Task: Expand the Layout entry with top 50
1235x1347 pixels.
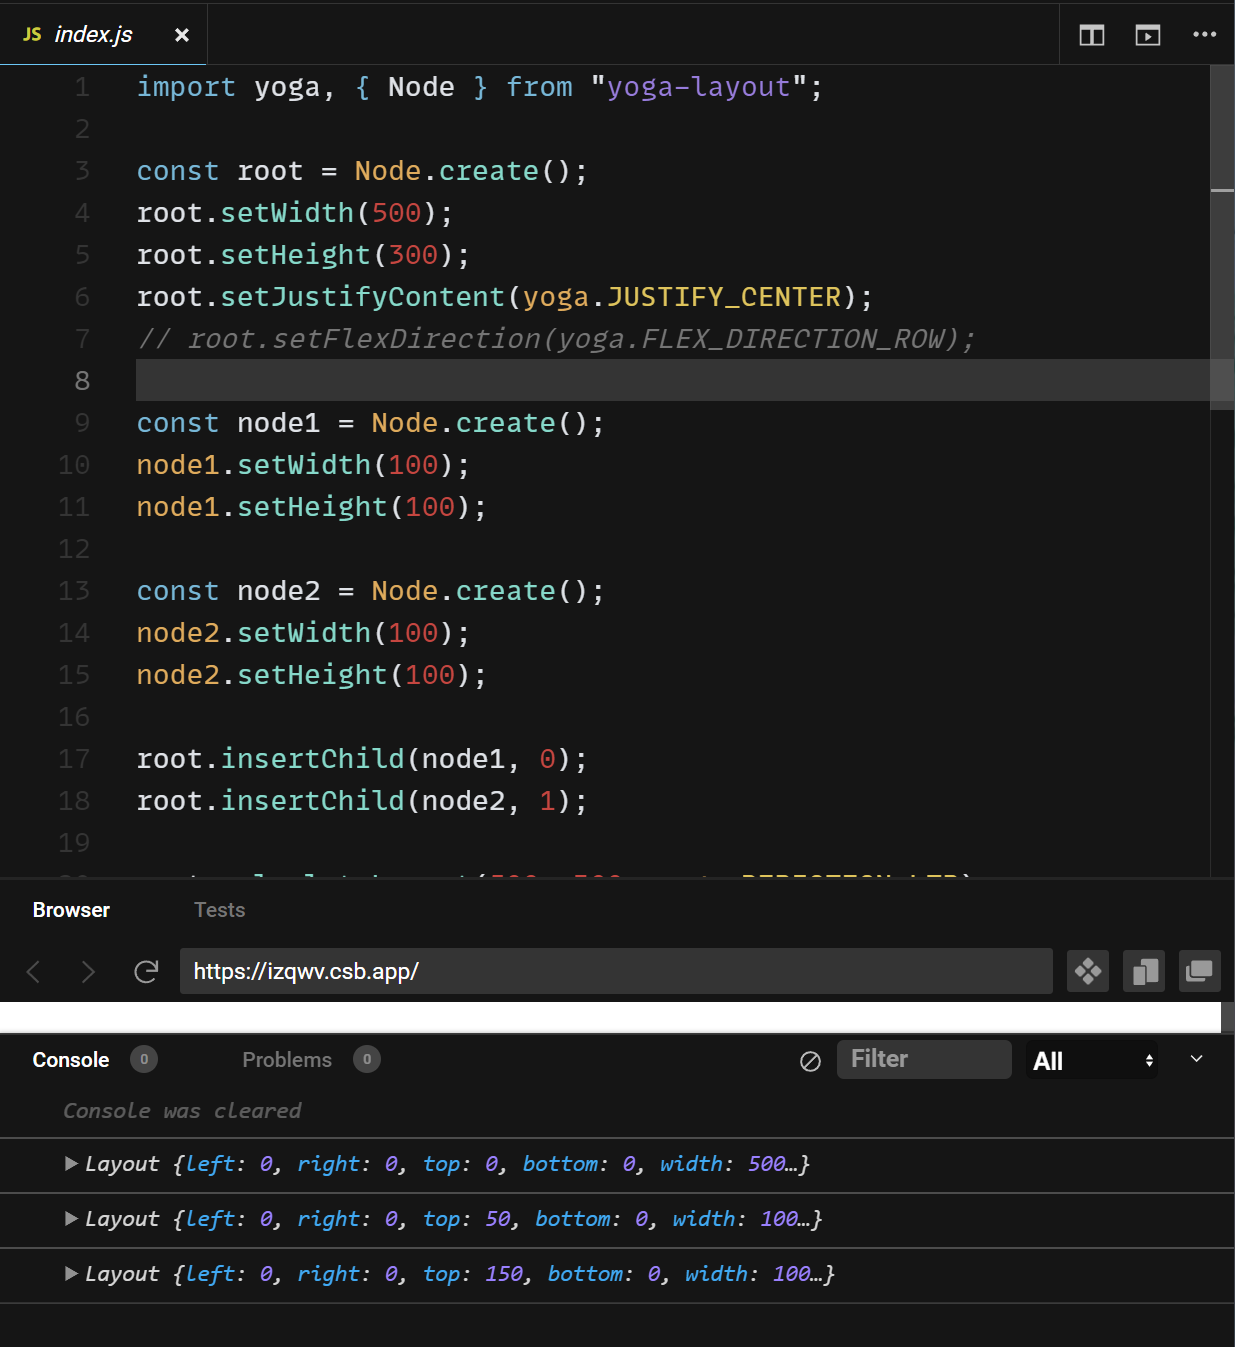Action: click(x=71, y=1218)
